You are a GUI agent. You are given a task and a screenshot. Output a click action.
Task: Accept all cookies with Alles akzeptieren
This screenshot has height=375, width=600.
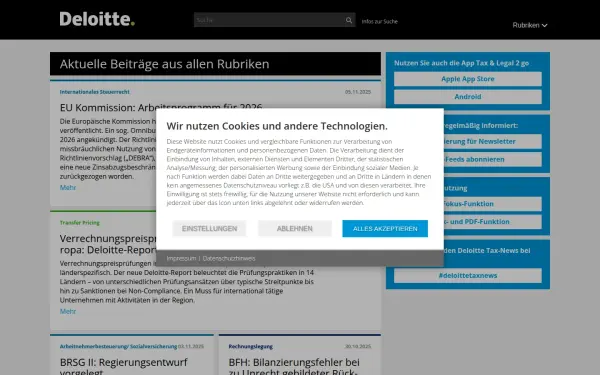click(x=385, y=228)
